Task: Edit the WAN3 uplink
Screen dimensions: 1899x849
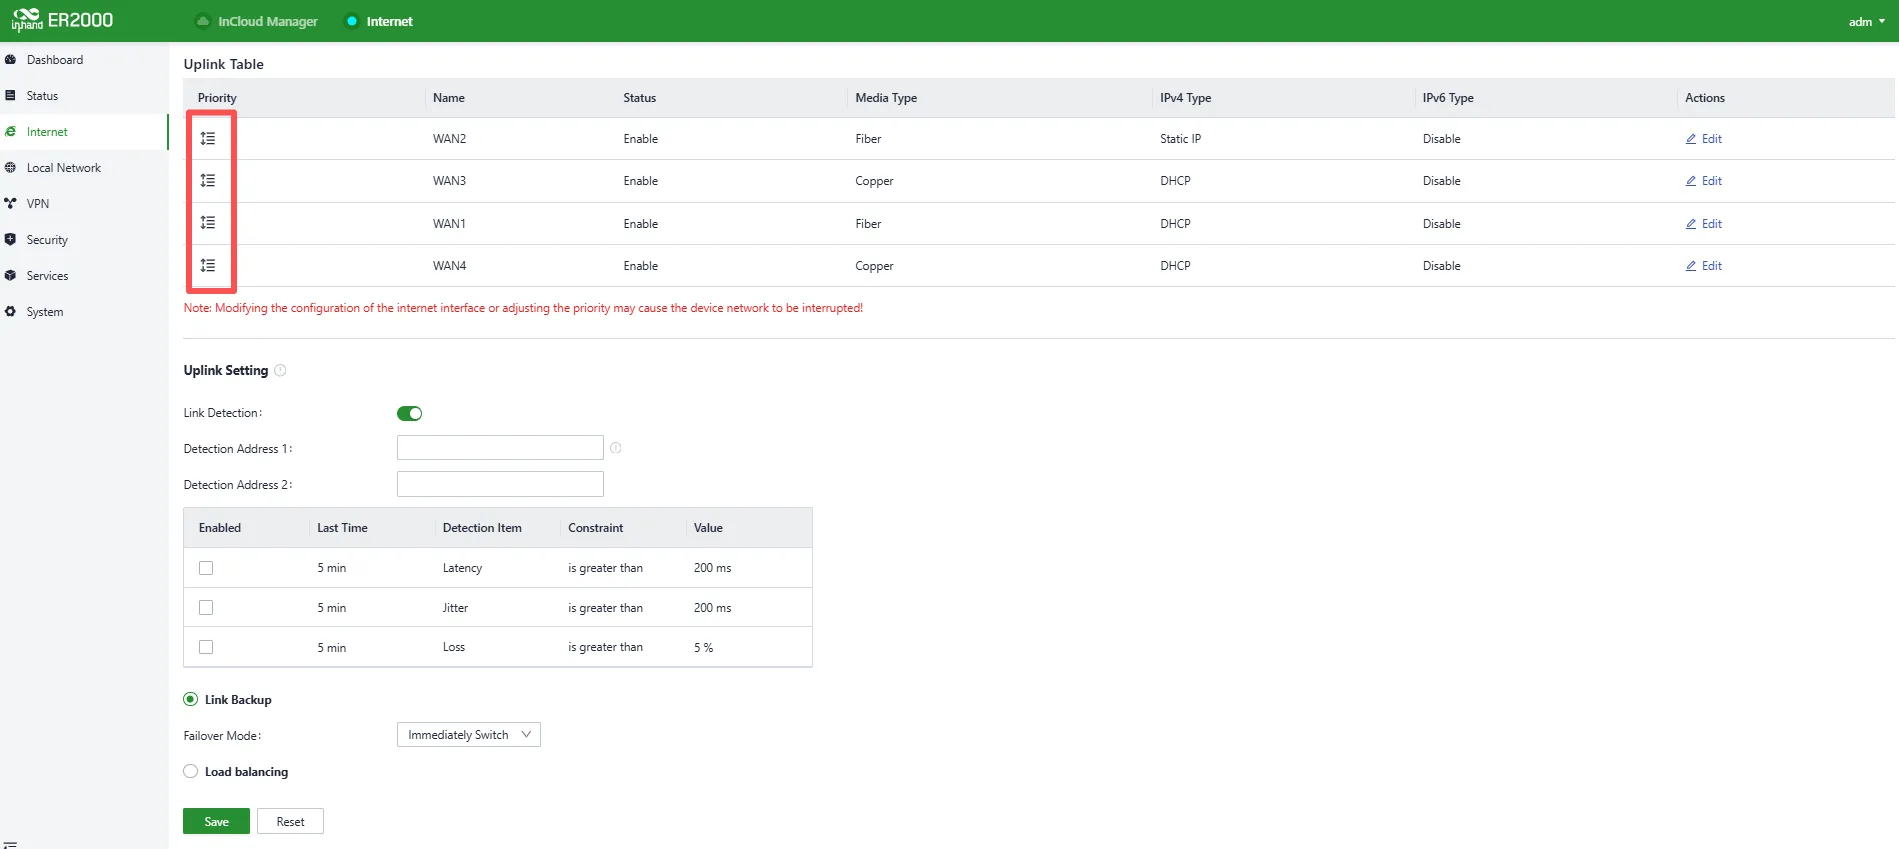Action: coord(1704,181)
